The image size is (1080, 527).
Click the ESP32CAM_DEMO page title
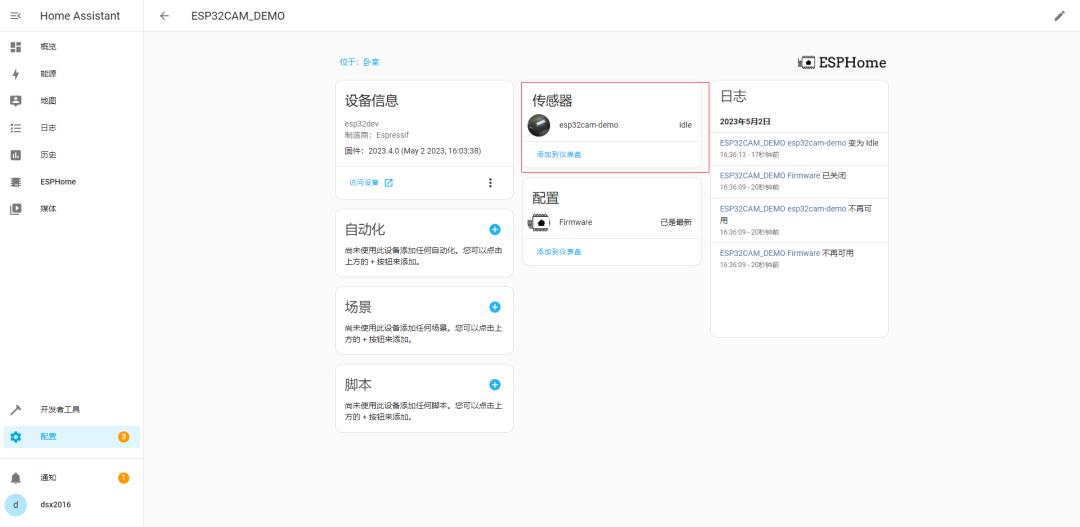coord(238,16)
